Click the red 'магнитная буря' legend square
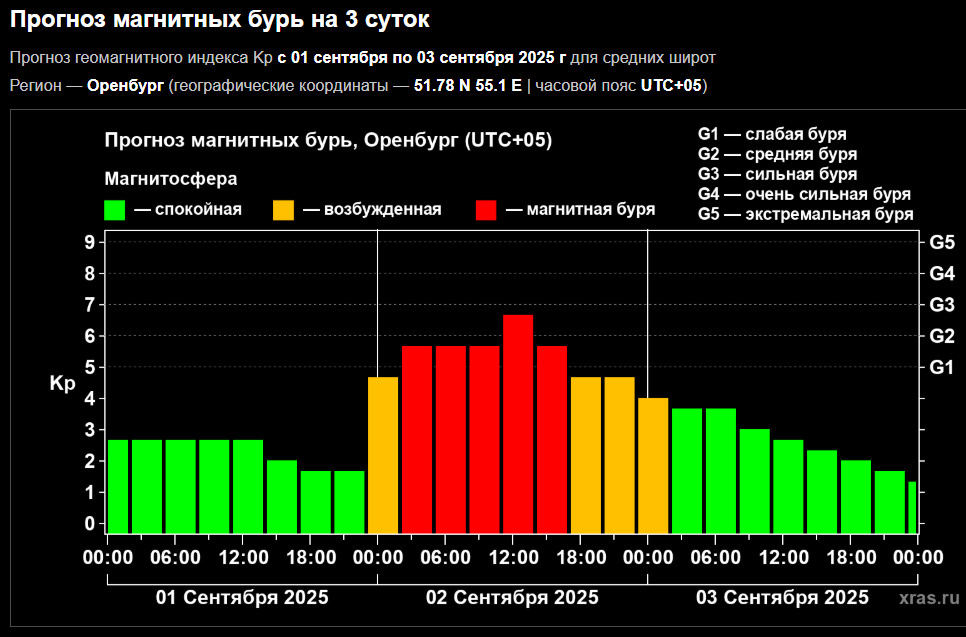The image size is (966, 637). pyautogui.click(x=487, y=208)
